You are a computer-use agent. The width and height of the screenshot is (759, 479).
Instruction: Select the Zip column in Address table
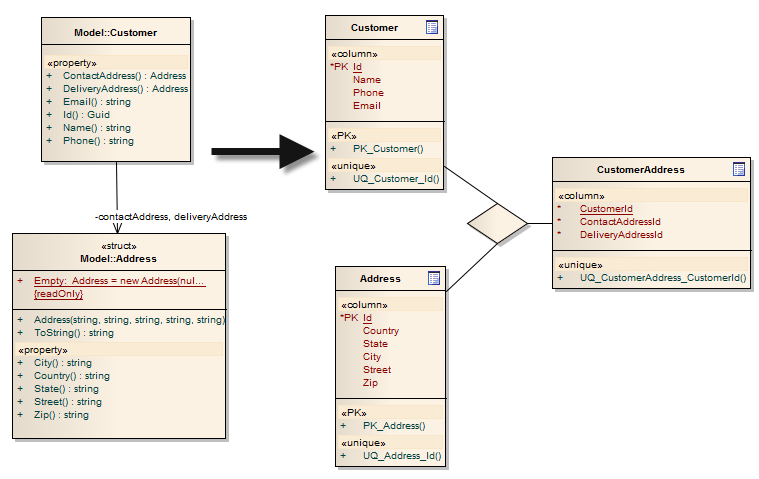(x=370, y=383)
